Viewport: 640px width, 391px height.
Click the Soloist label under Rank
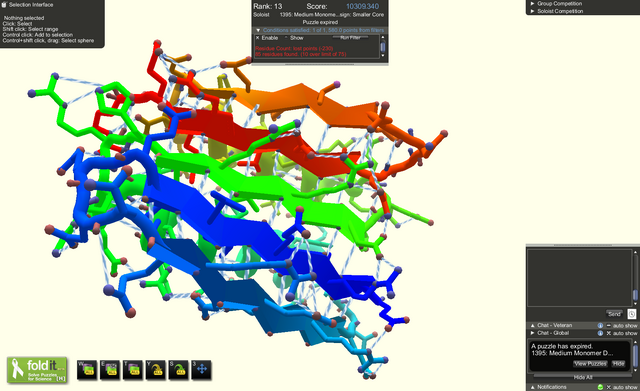[x=261, y=14]
